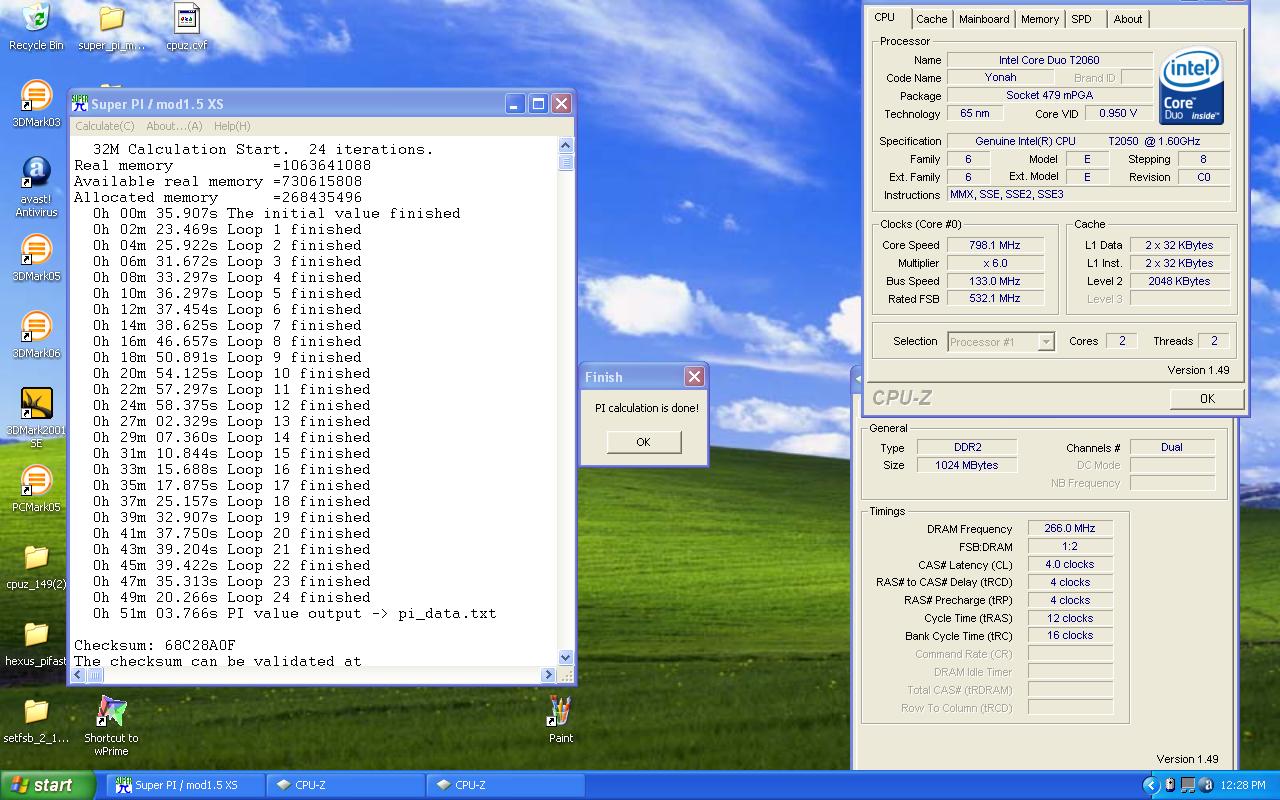Maximize the Super PI window
The width and height of the screenshot is (1280, 800).
[538, 103]
